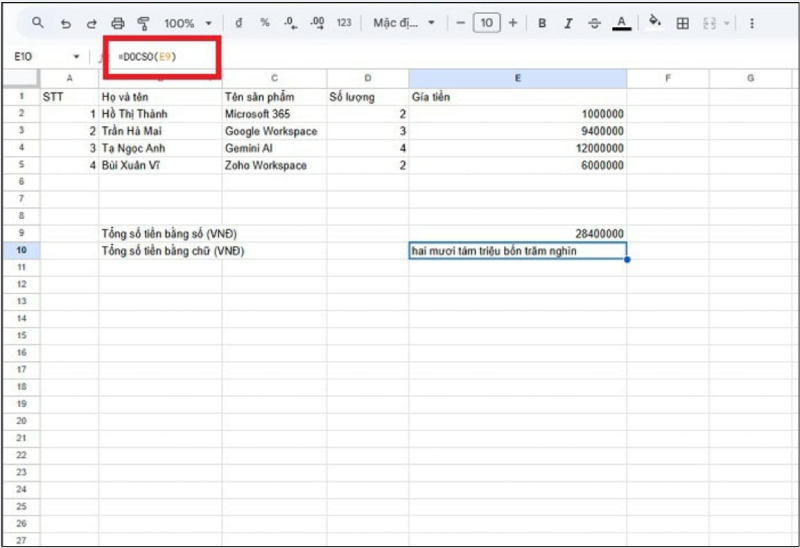Click cell 'Zoho Workspace'

274,165
